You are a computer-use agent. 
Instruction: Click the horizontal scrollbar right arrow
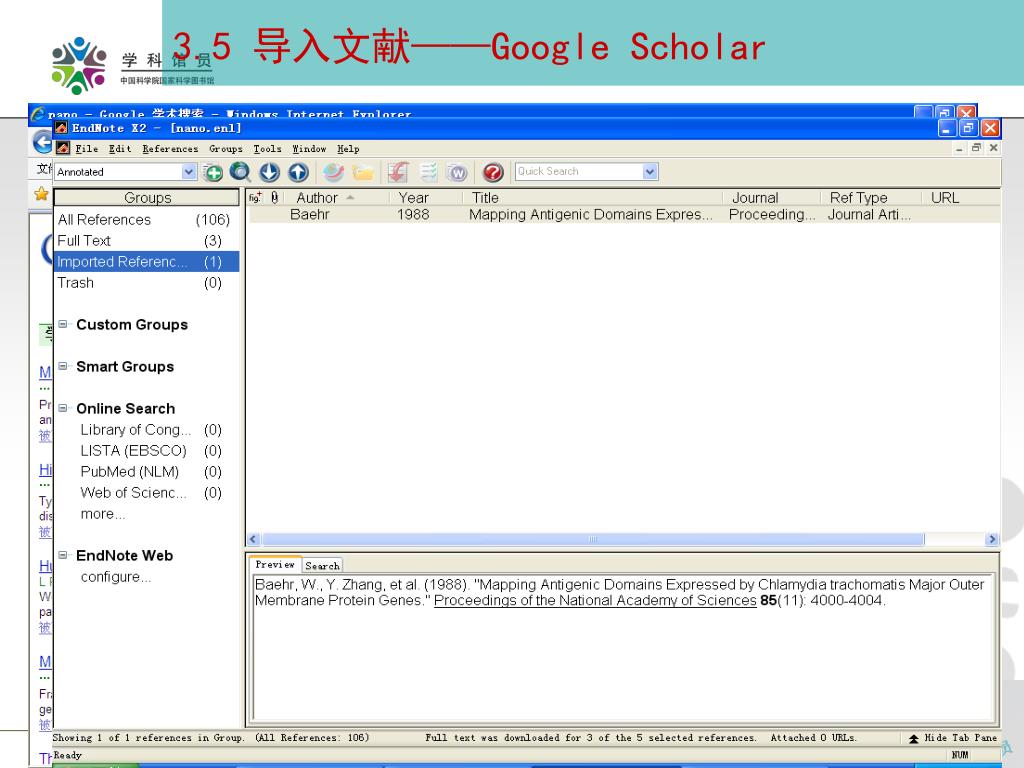tap(992, 539)
